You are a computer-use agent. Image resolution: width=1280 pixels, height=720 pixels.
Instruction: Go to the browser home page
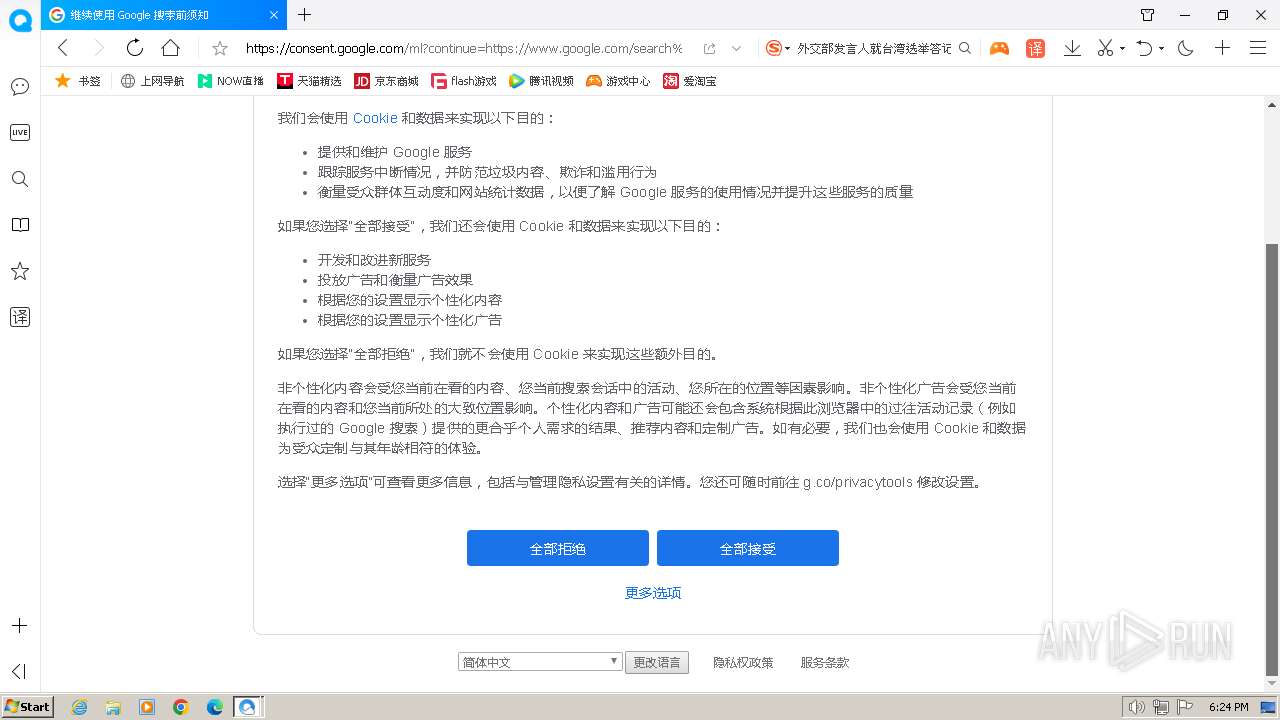(x=171, y=48)
